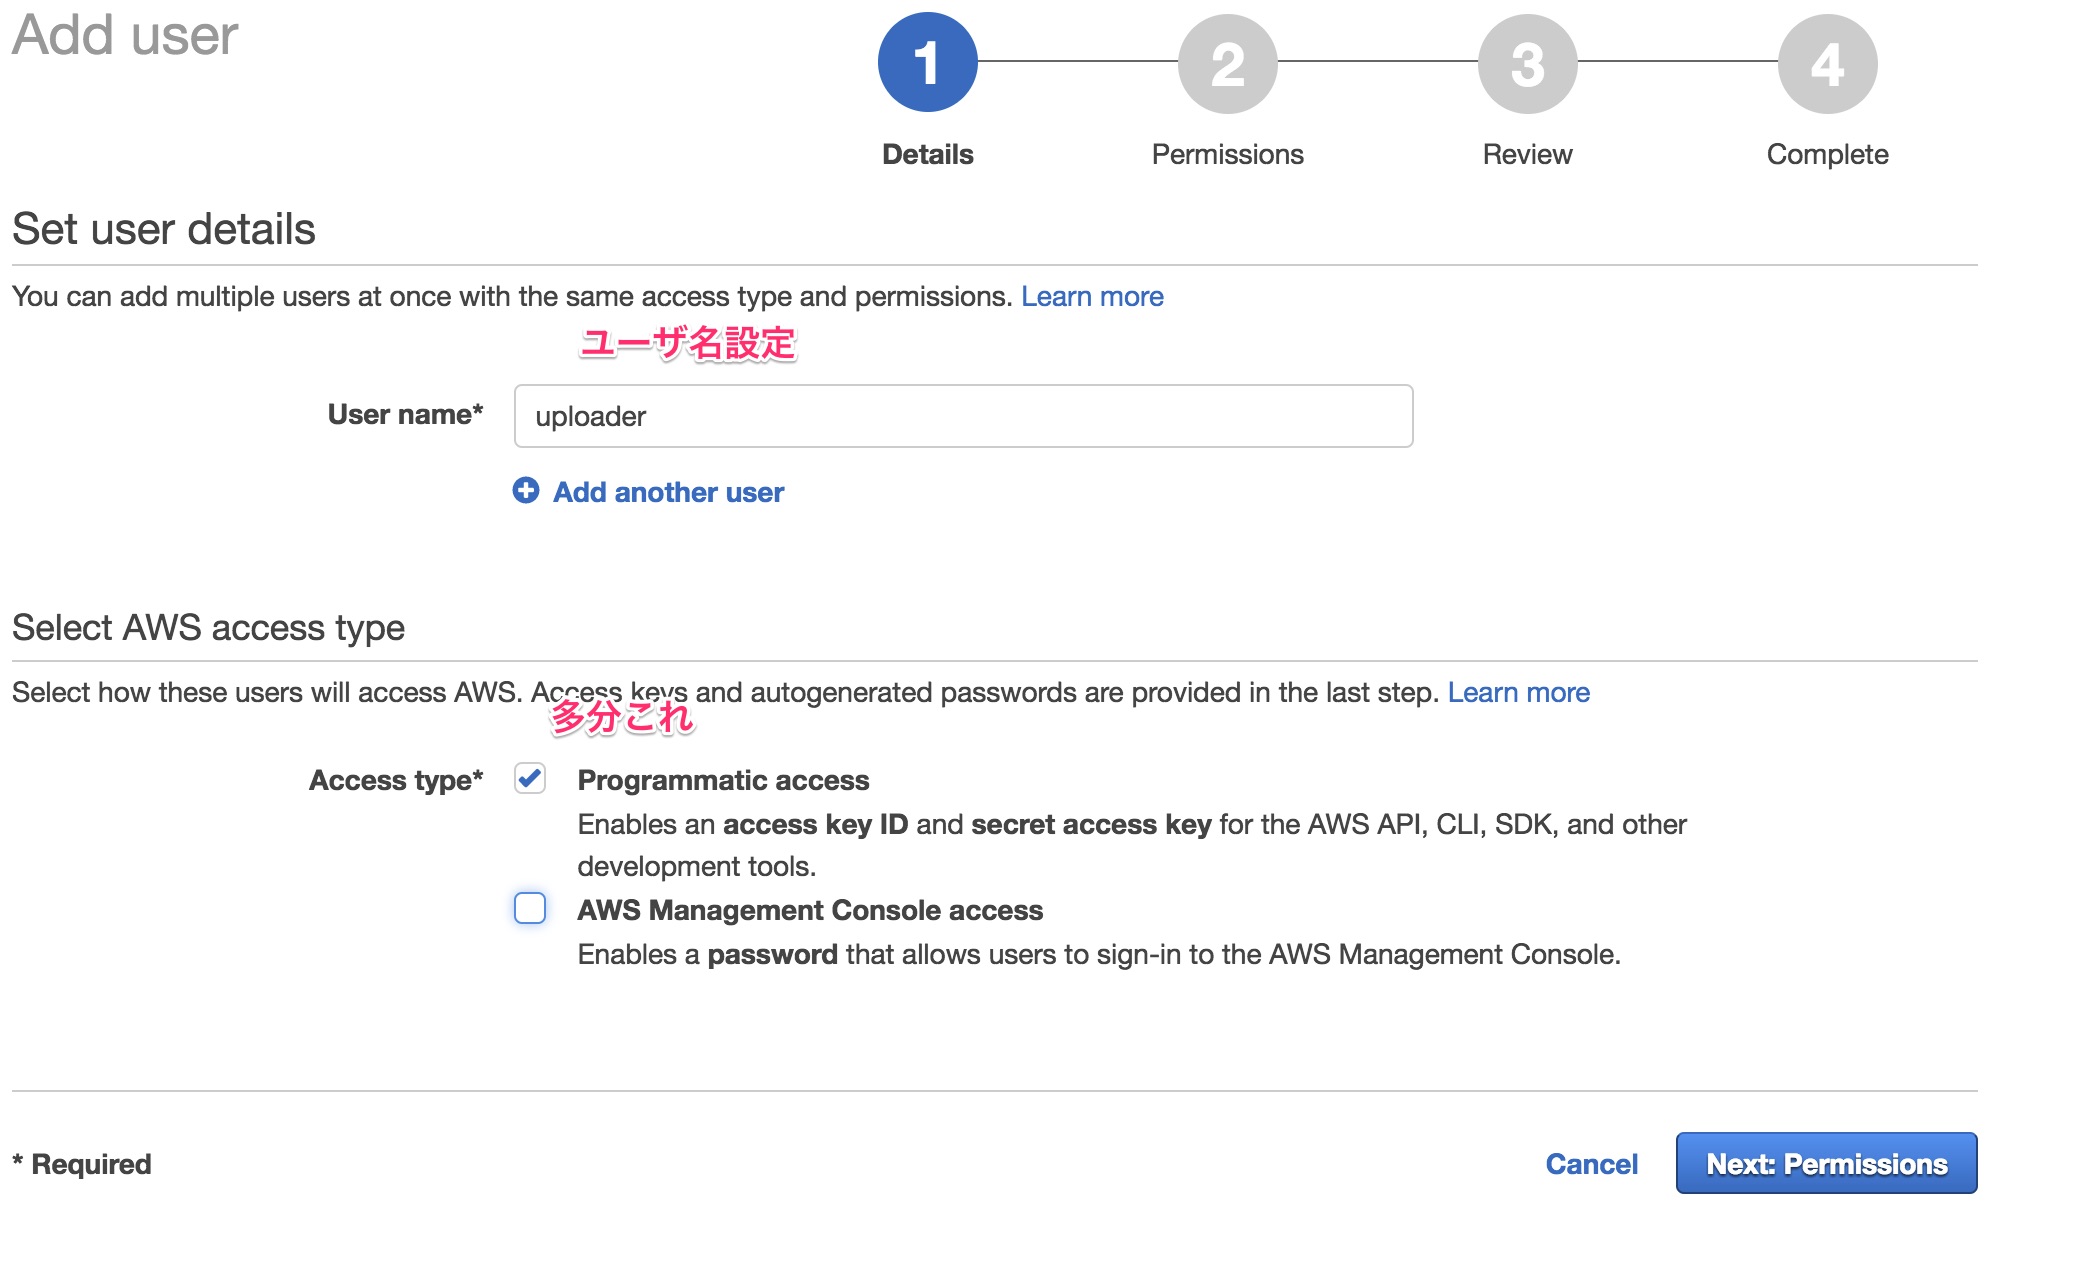Open Learn more link about access types

click(1518, 693)
